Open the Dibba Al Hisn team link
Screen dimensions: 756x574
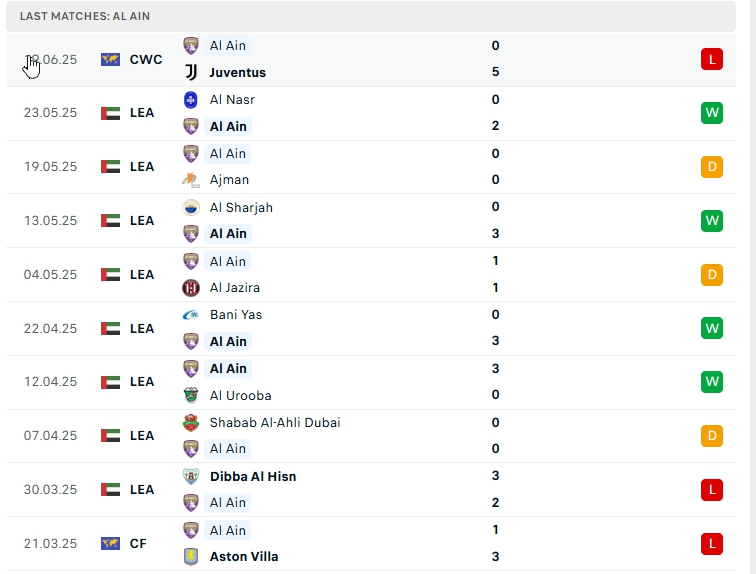[252, 476]
